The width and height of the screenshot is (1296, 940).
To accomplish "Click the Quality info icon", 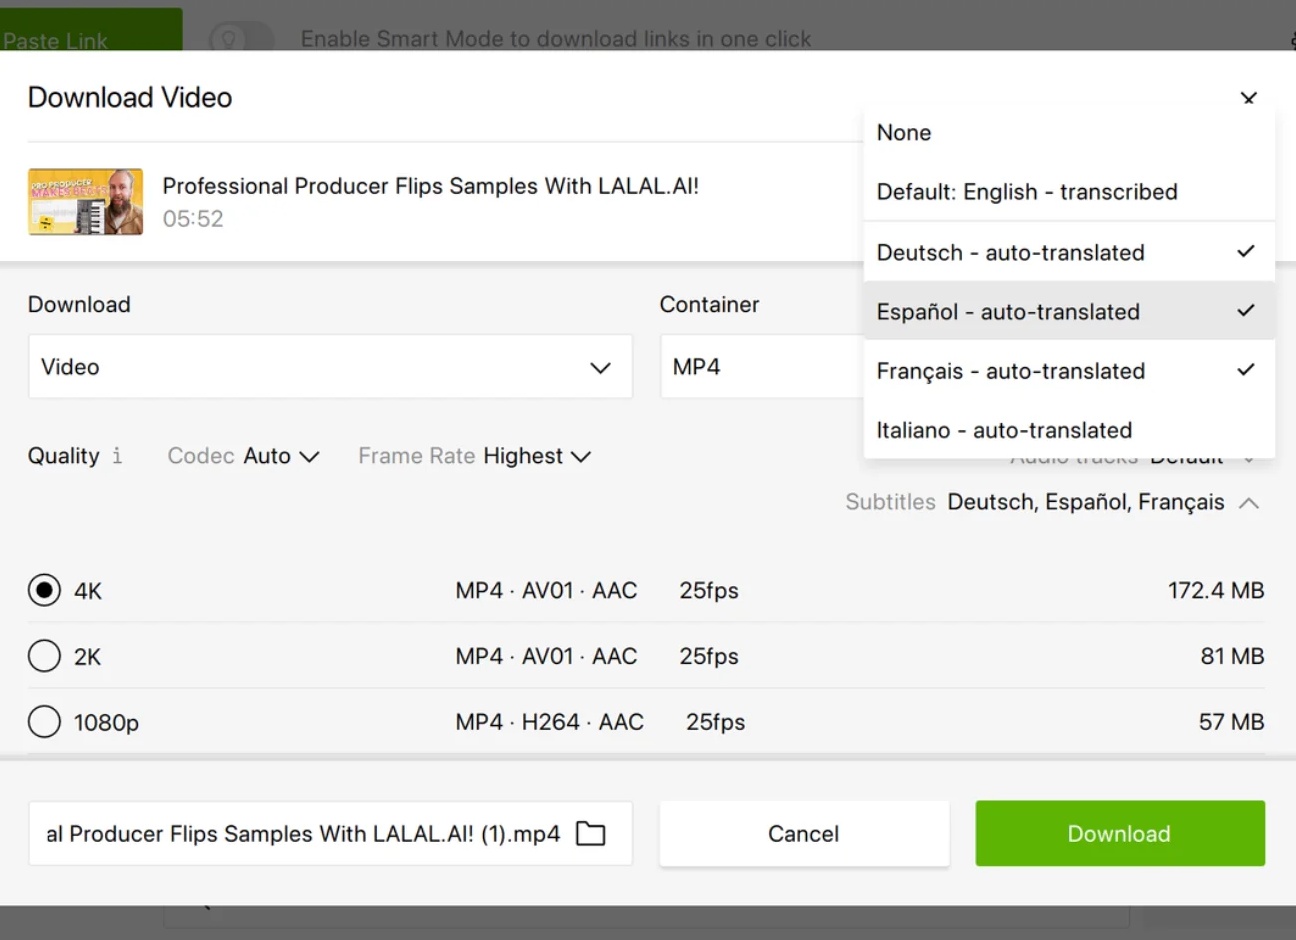I will pos(117,456).
